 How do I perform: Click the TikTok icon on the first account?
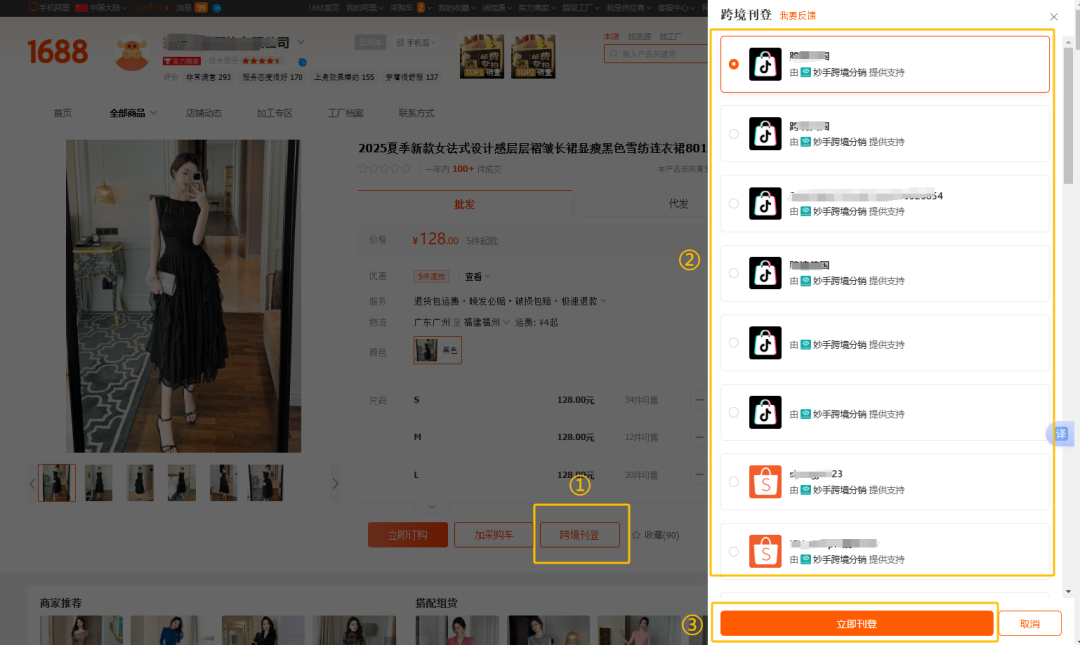point(765,63)
